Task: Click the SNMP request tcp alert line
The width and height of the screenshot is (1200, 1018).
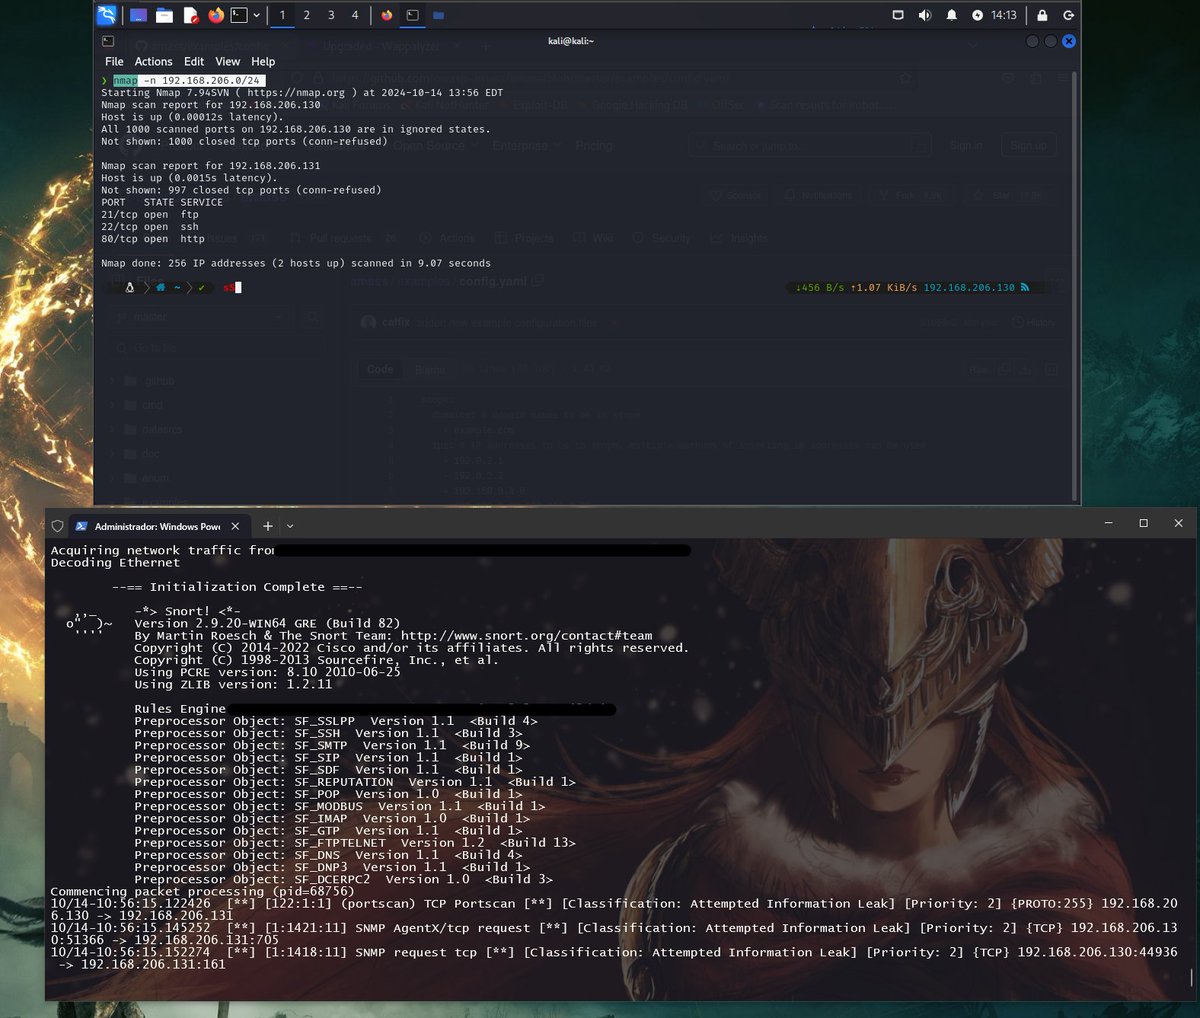Action: click(x=614, y=958)
